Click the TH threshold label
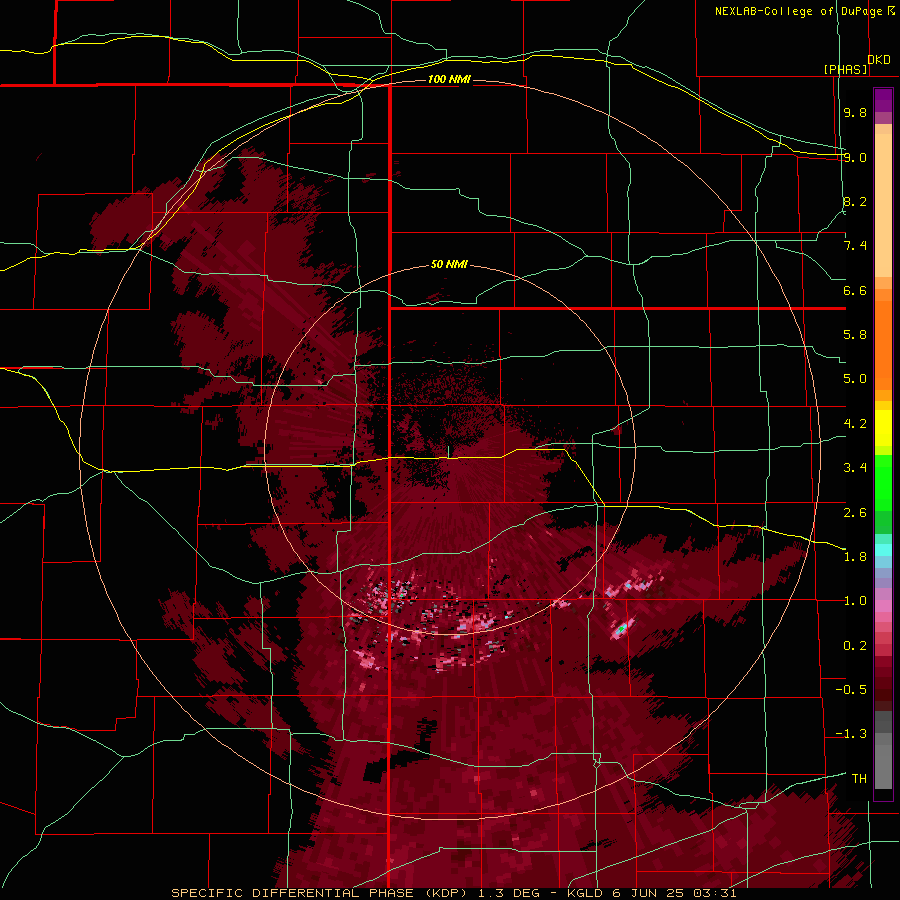Viewport: 900px width, 900px height. [x=859, y=779]
